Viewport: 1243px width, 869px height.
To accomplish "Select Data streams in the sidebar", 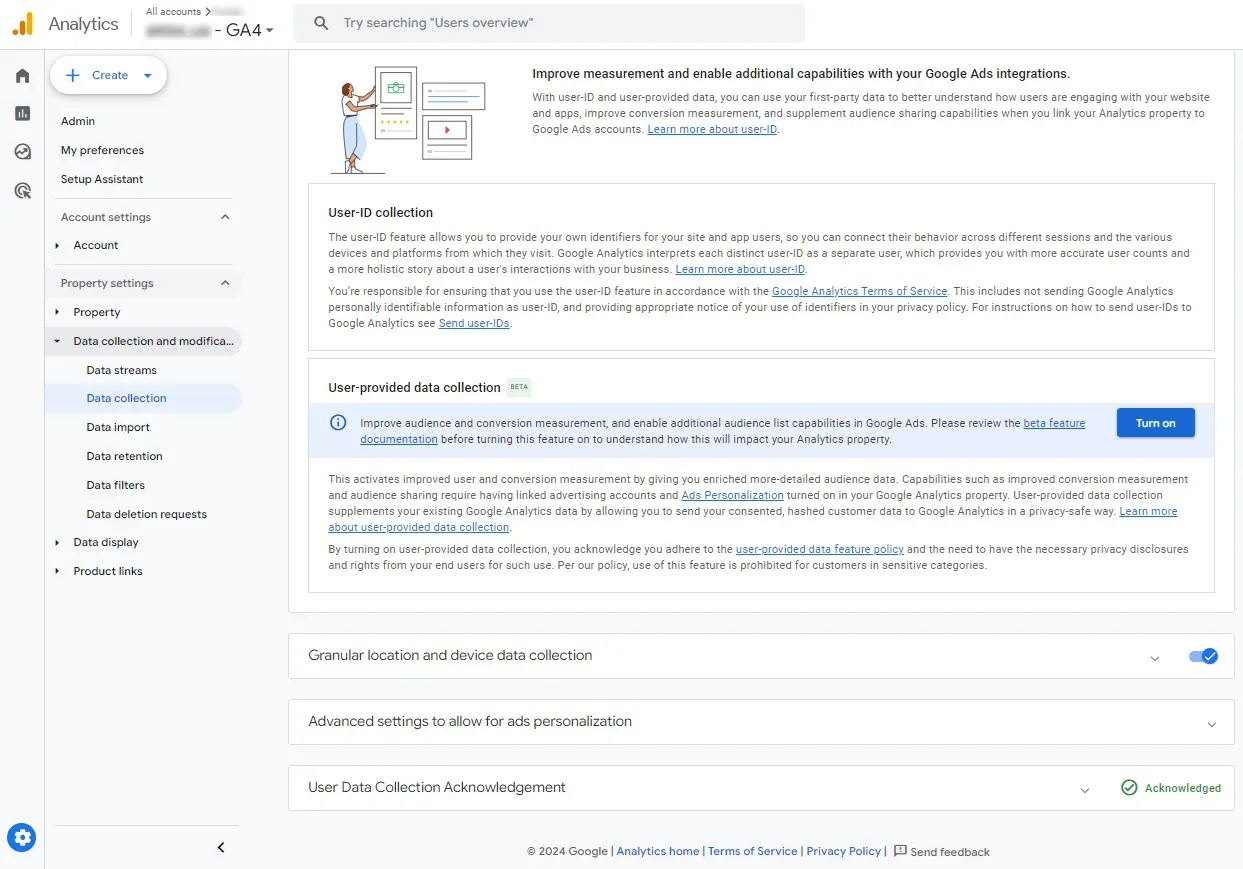I will pos(121,370).
